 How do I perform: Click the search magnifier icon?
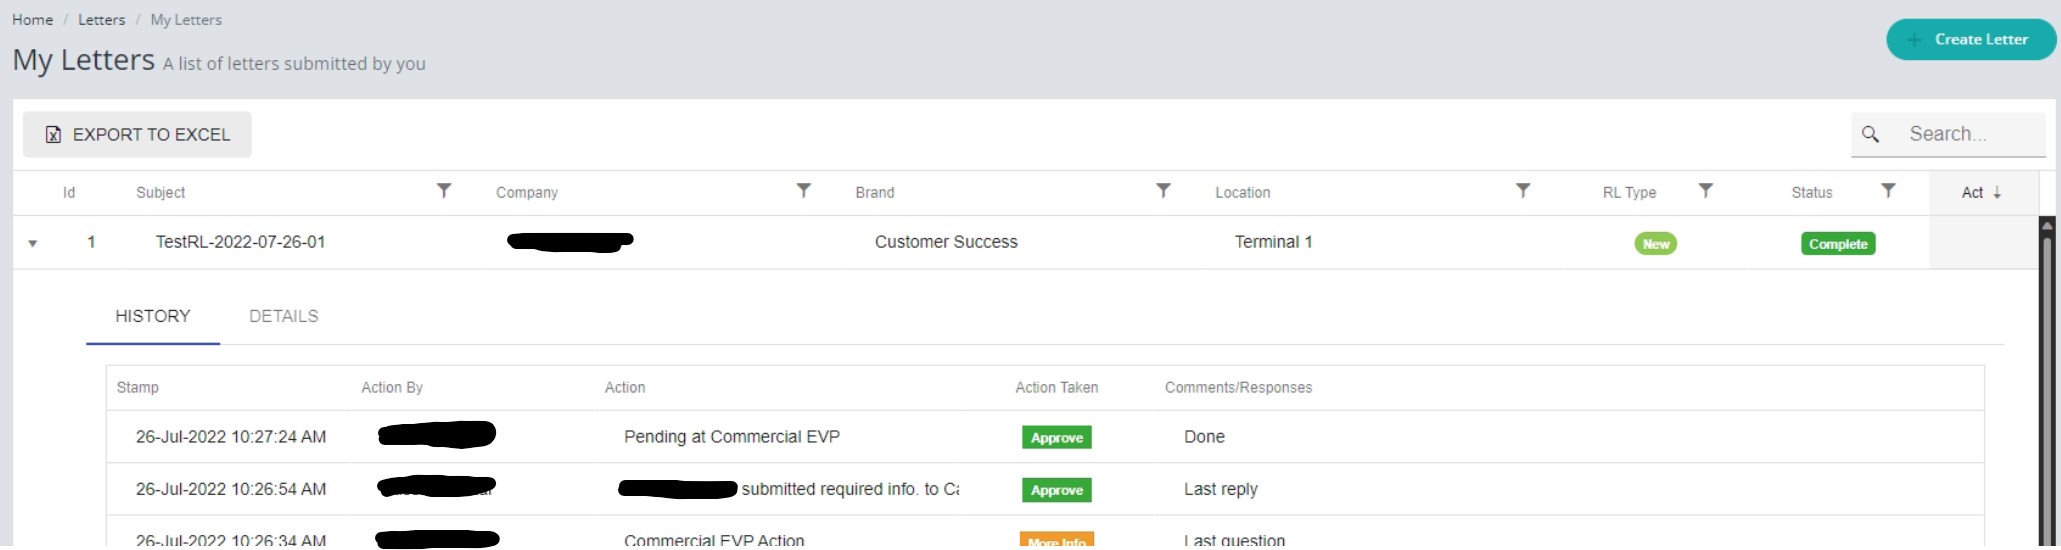1870,134
